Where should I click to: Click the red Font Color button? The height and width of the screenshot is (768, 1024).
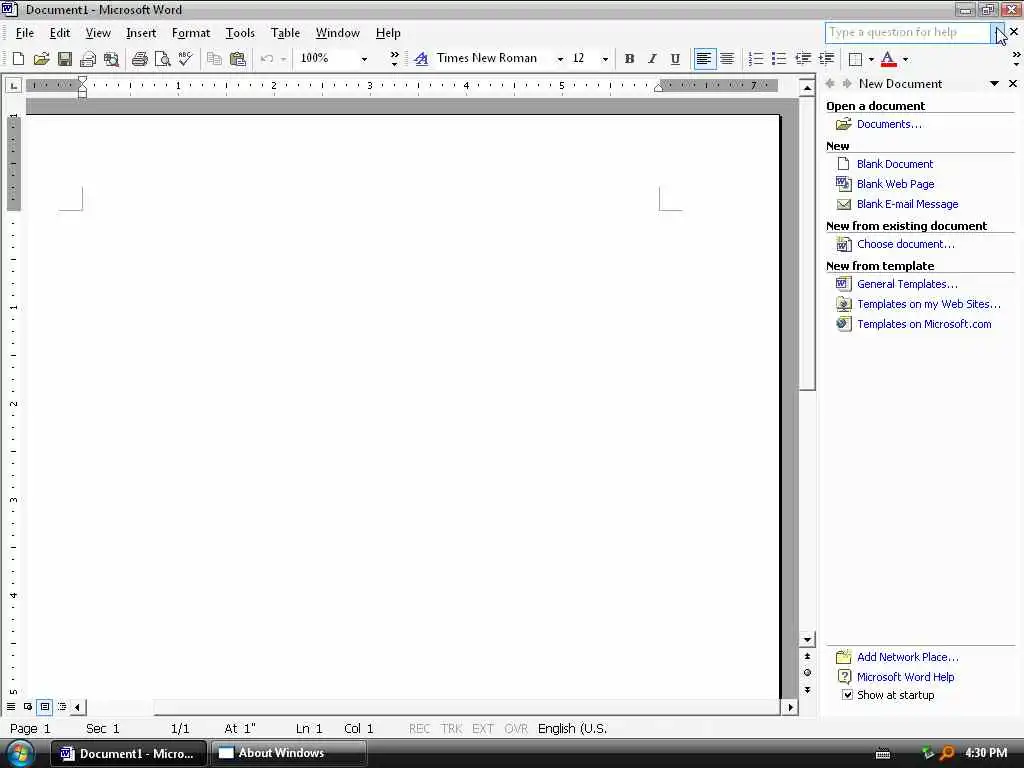(x=888, y=59)
